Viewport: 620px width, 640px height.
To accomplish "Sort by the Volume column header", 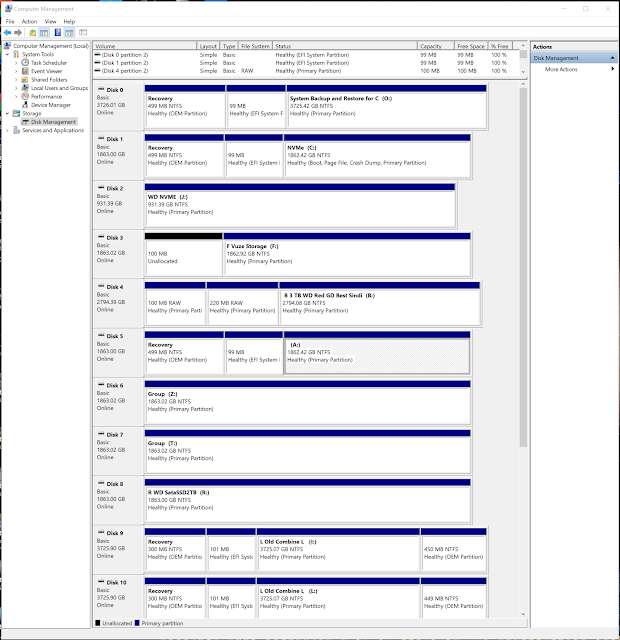I will click(x=145, y=46).
